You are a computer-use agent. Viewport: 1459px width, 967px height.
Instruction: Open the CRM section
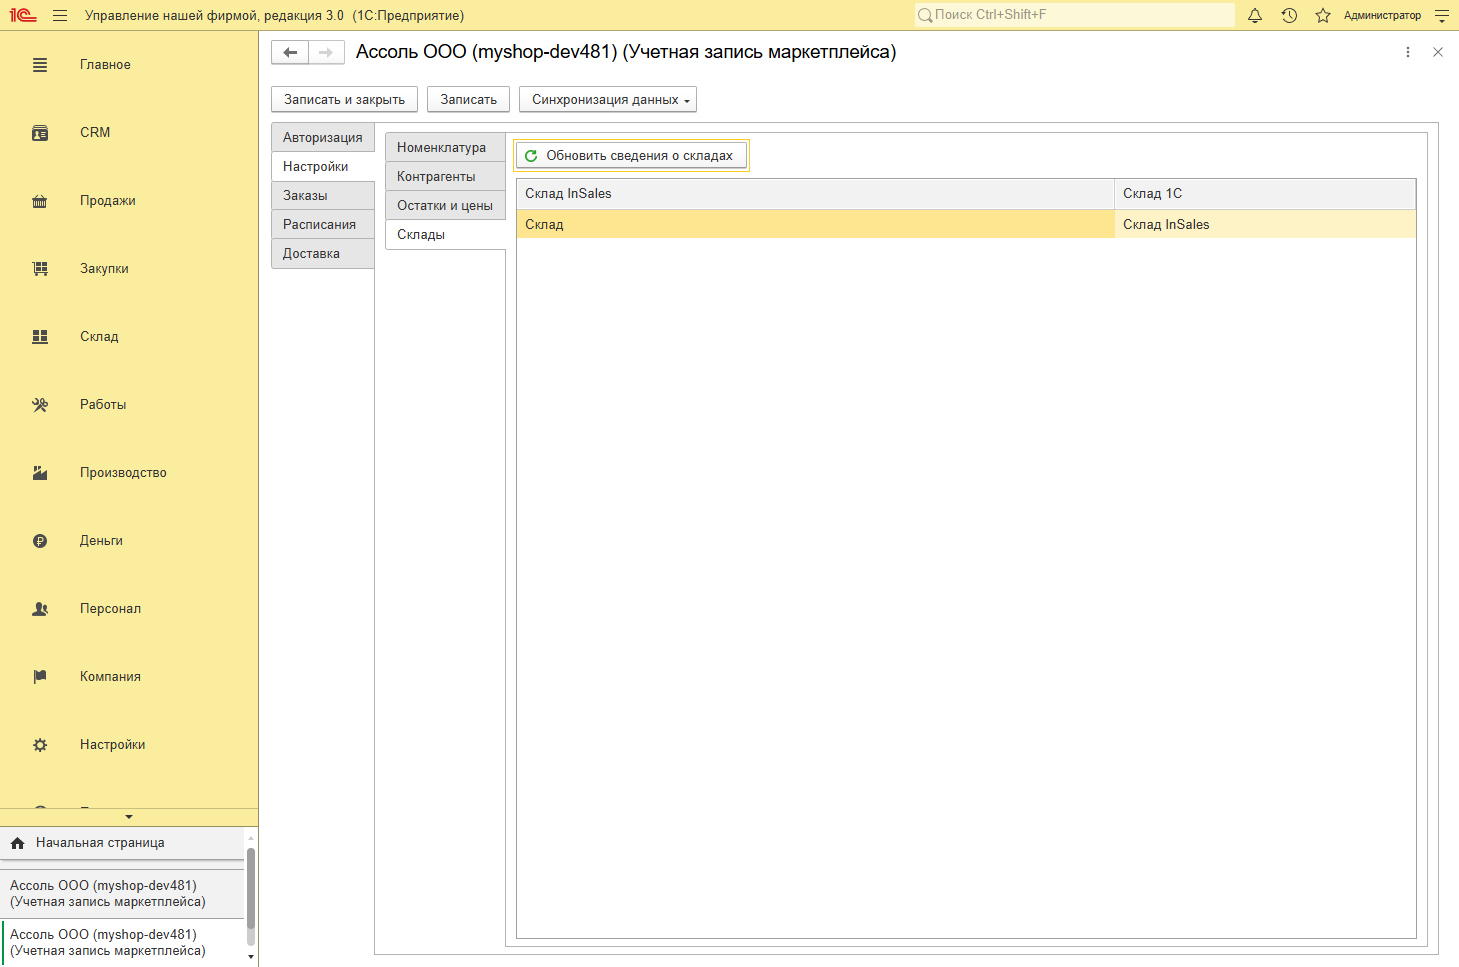click(95, 133)
